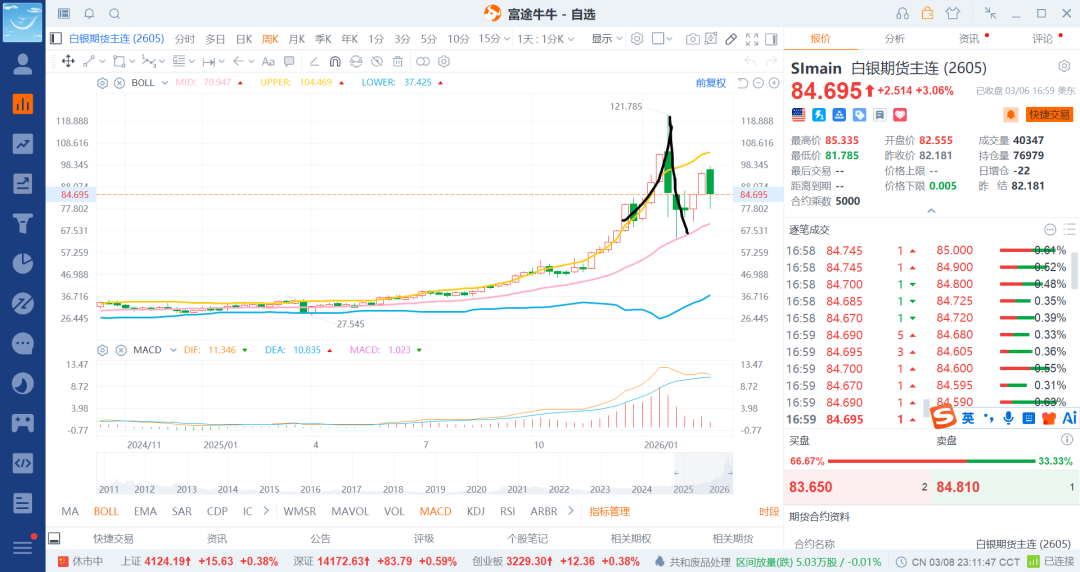Image resolution: width=1080 pixels, height=572 pixels.
Task: Open the 分析 analysis tab
Action: point(895,39)
